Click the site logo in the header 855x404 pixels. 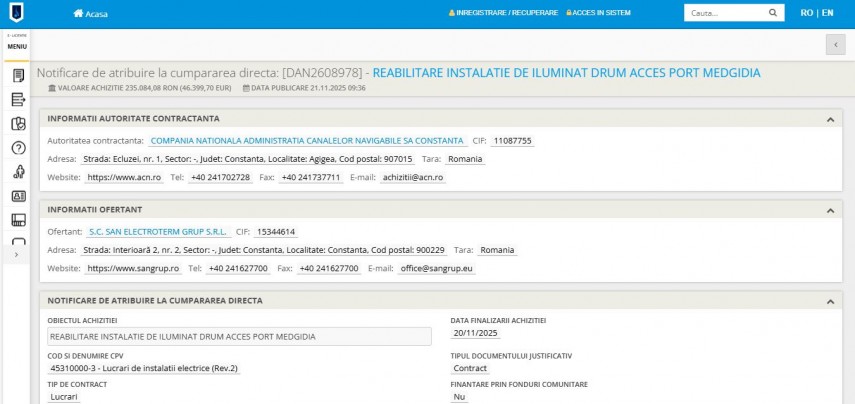pyautogui.click(x=18, y=13)
